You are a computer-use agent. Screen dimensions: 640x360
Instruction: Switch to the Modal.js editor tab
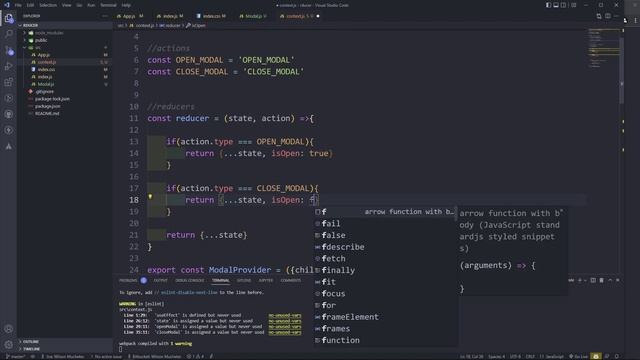[x=253, y=16]
